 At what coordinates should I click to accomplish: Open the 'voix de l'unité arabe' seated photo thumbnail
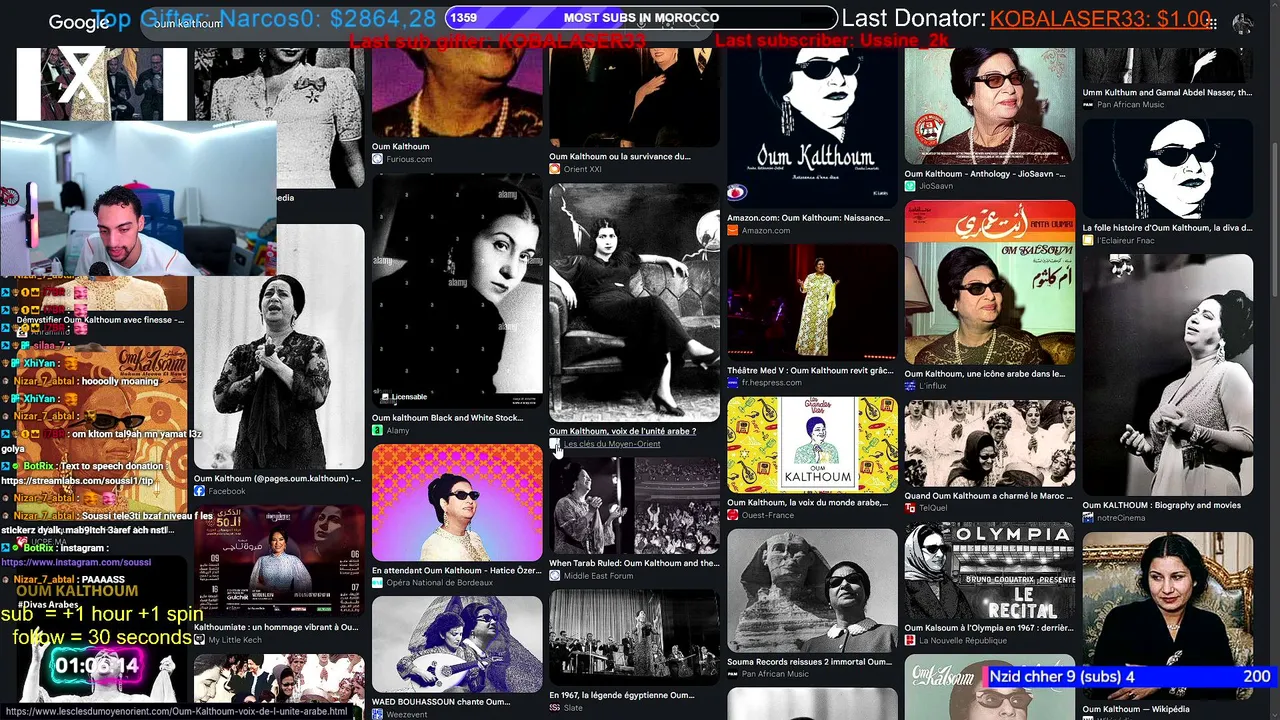(x=634, y=302)
